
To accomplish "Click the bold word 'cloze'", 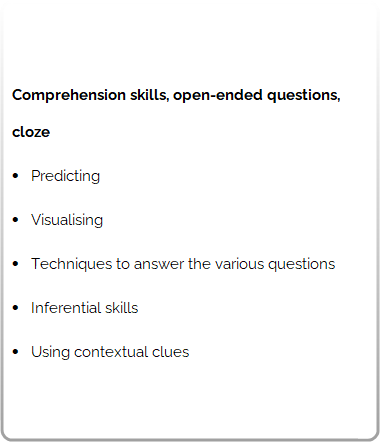I will 31,132.
